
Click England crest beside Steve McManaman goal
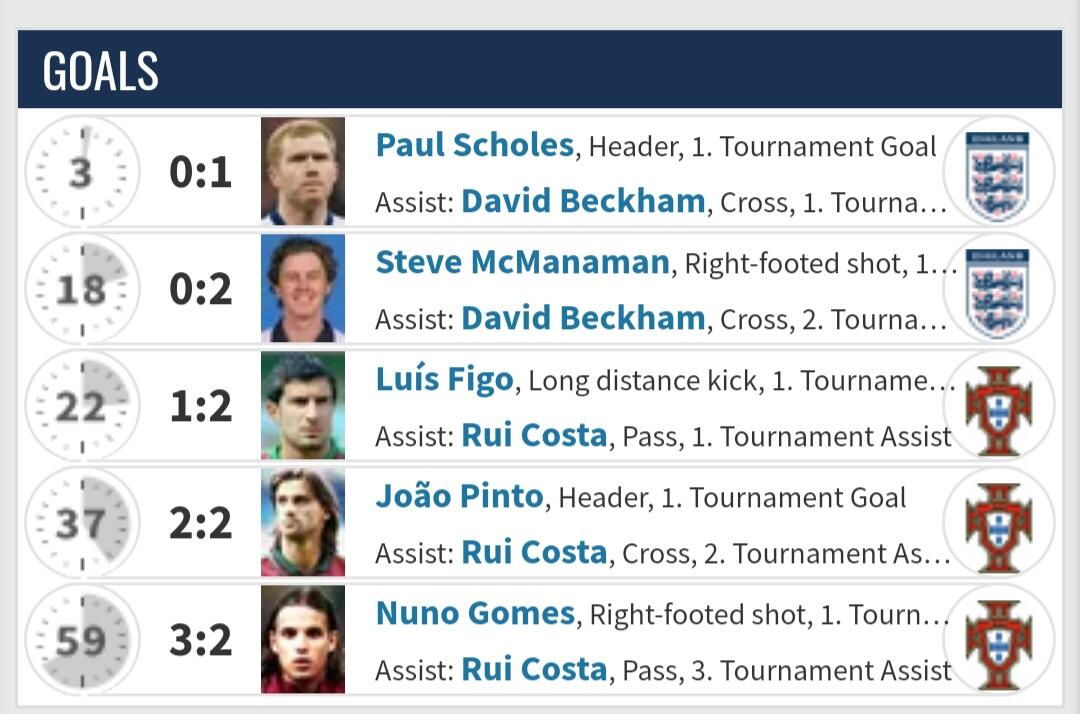[997, 290]
